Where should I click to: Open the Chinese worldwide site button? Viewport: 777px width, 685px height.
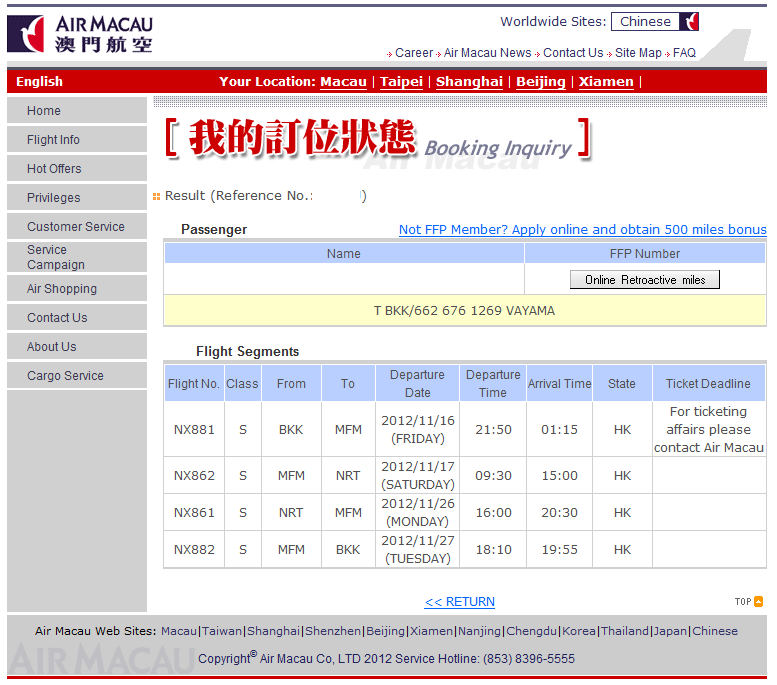(x=655, y=21)
